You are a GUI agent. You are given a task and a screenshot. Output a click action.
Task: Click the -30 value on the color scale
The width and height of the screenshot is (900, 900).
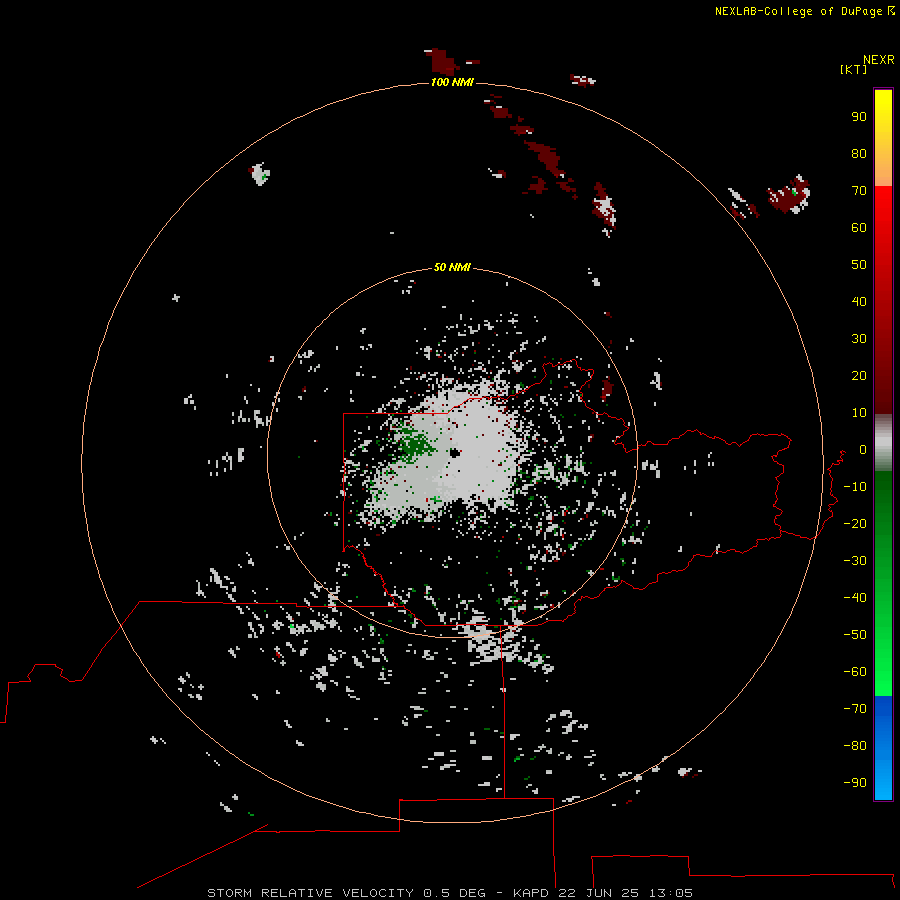click(x=855, y=561)
